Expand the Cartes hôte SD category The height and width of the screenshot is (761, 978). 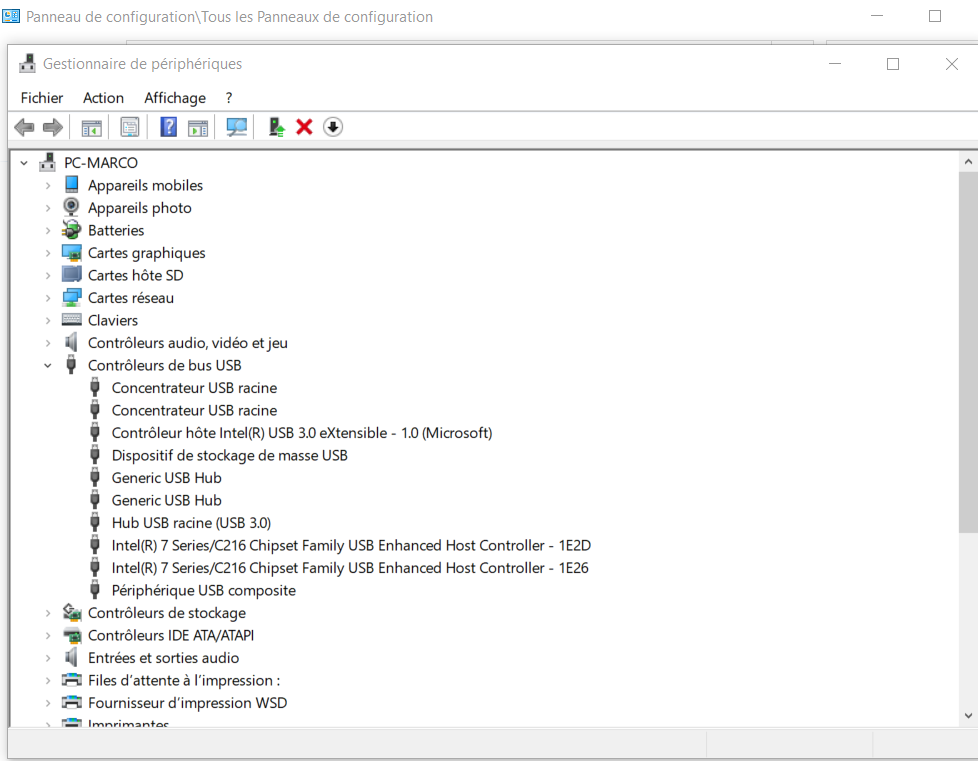48,275
